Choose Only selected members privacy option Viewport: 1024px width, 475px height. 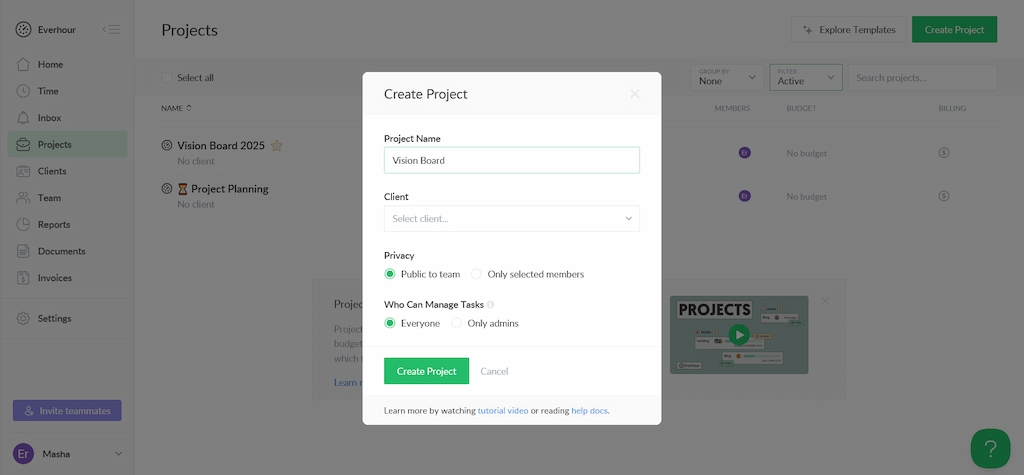pos(477,274)
